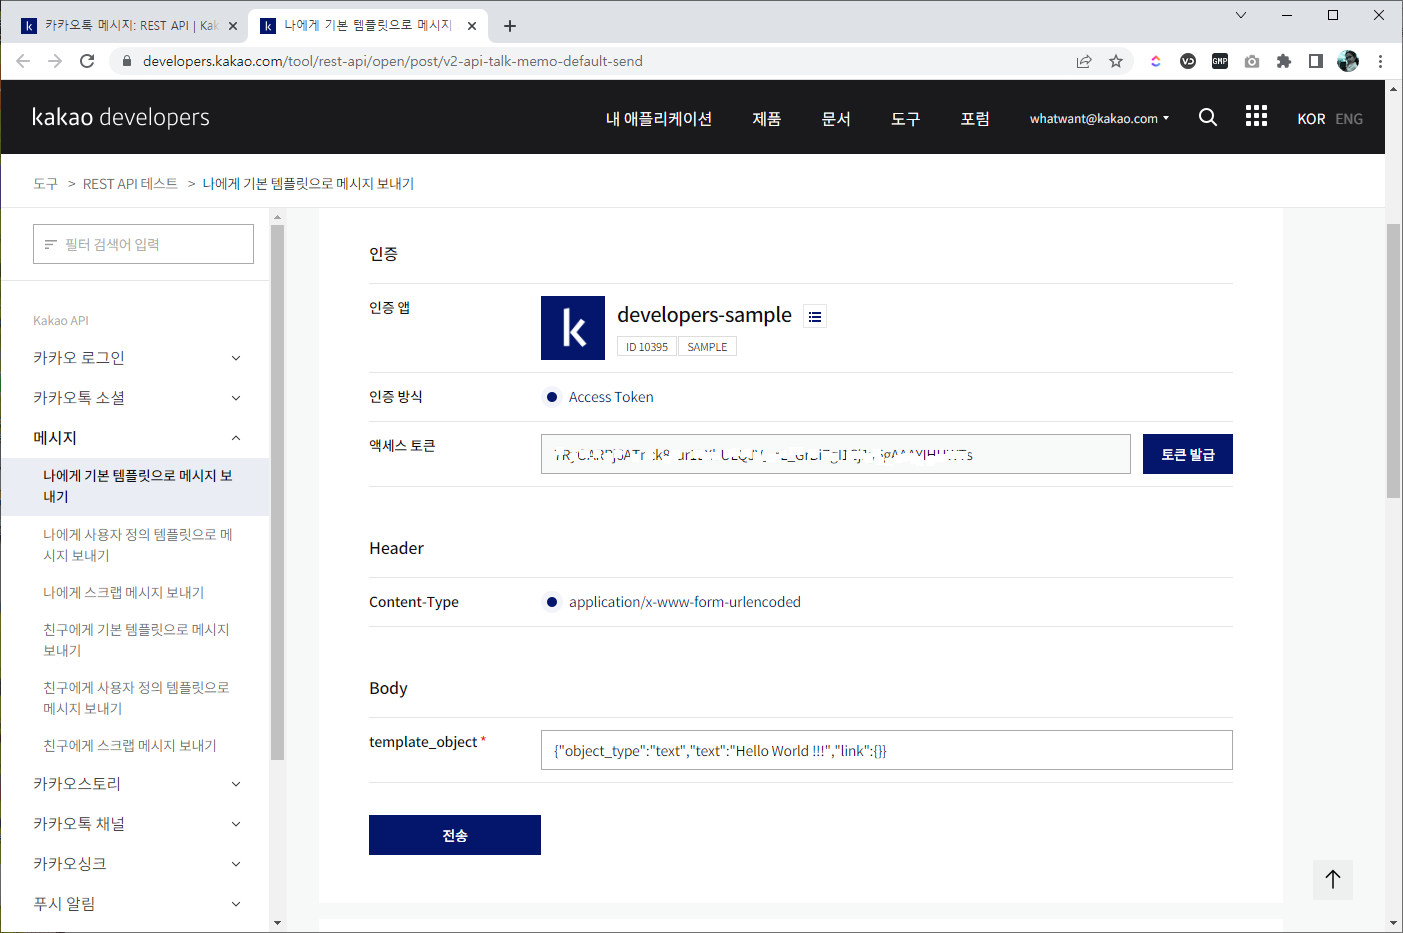This screenshot has height=933, width=1403.
Task: Click the 필터 검색어 입력 filter field
Action: coord(143,244)
